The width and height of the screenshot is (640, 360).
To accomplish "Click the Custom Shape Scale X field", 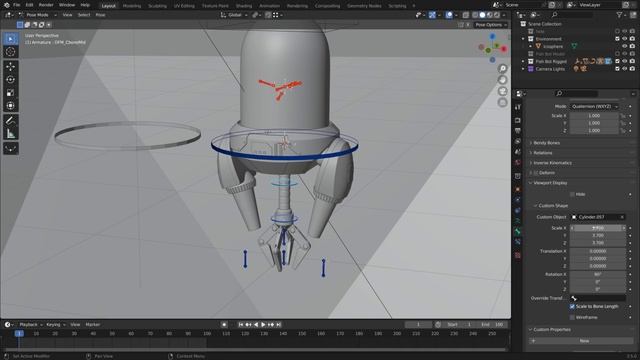I will [x=598, y=228].
